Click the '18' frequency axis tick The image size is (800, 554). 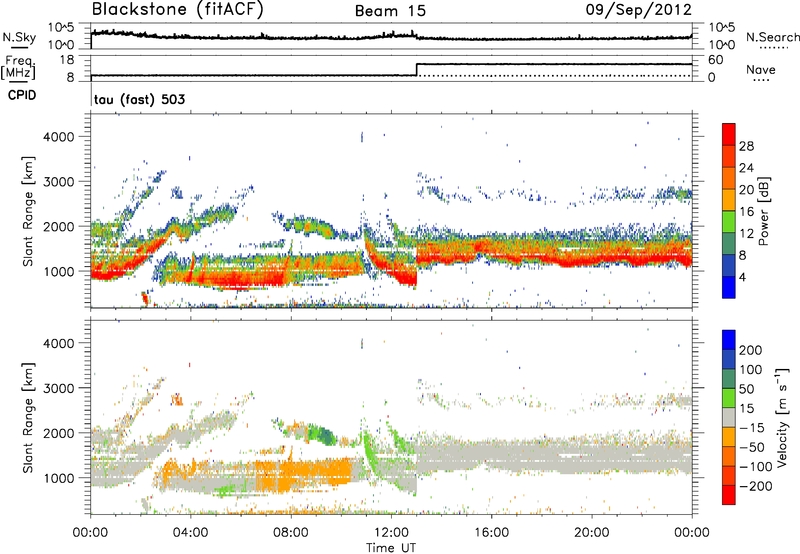pos(67,60)
